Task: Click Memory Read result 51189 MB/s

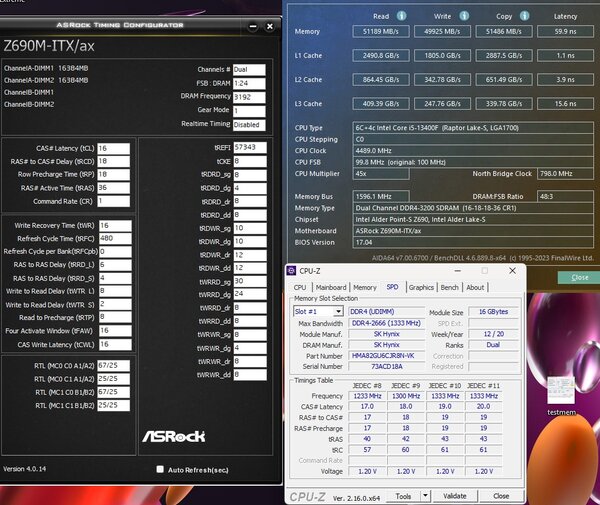Action: [x=381, y=31]
